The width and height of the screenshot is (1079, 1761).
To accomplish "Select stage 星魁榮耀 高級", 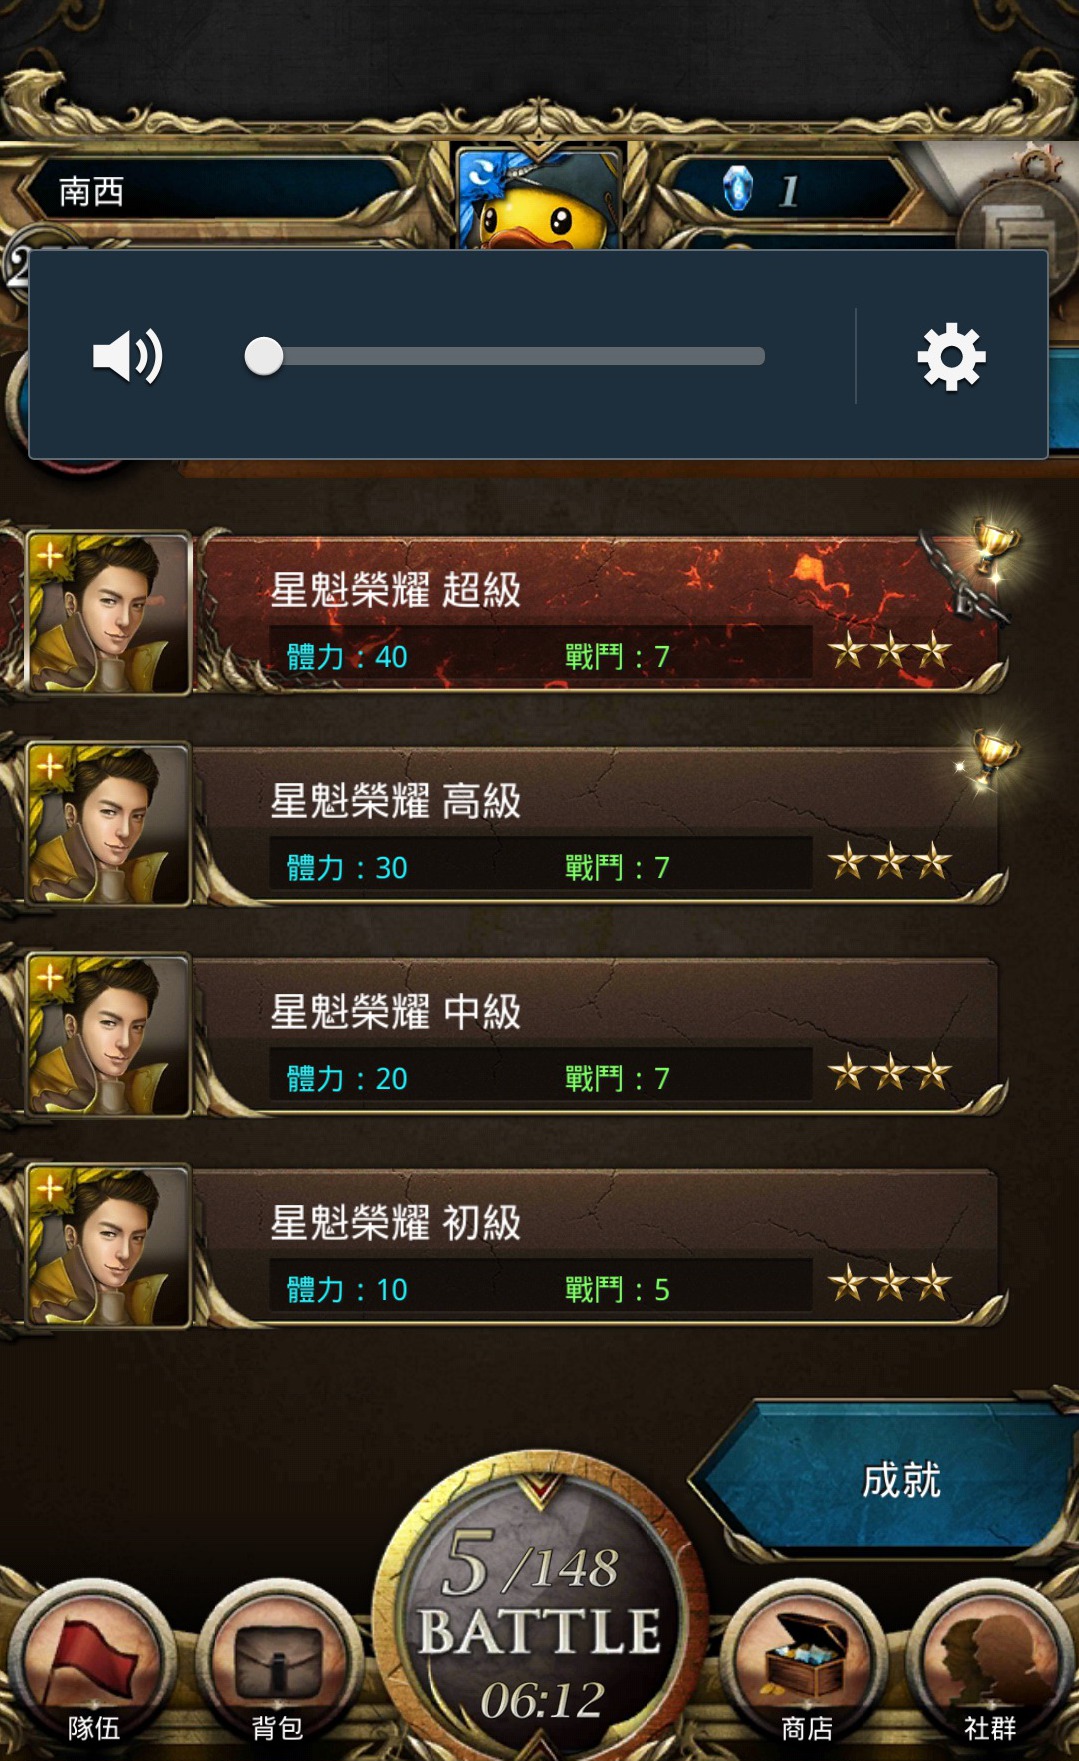I will coord(600,824).
